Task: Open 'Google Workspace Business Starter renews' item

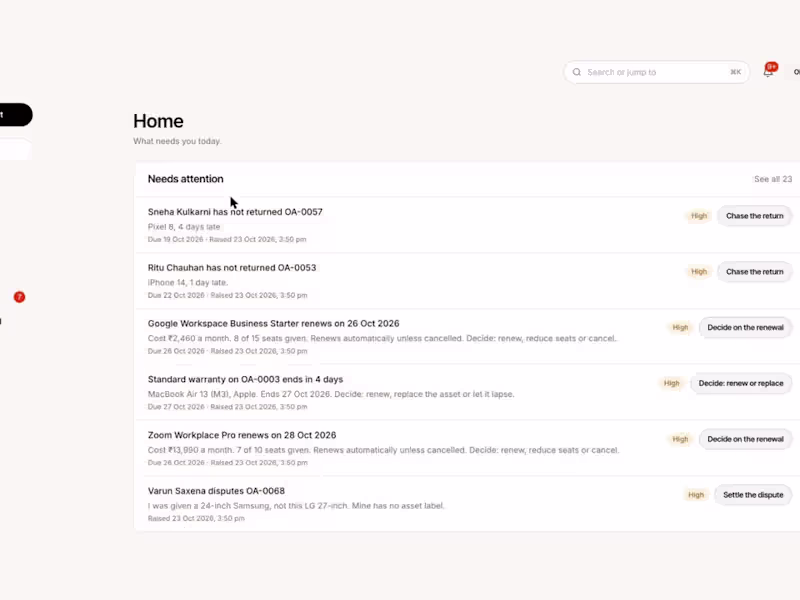Action: pyautogui.click(x=273, y=323)
